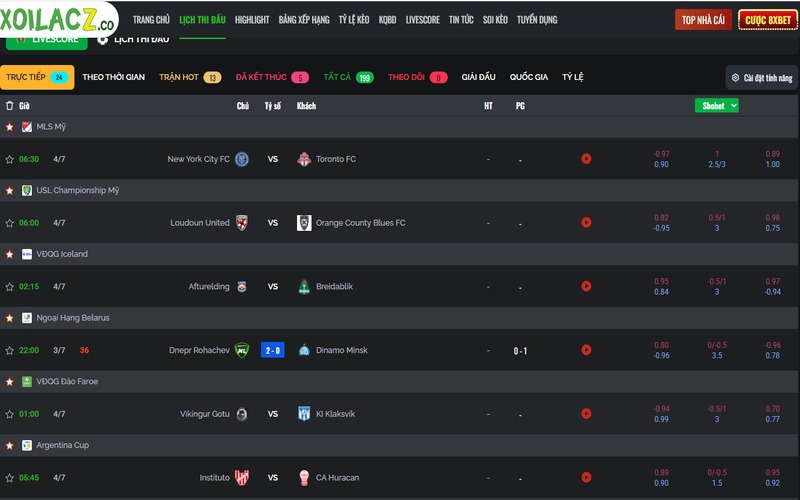Viewport: 800px width, 500px height.
Task: Star the Instituto vs CA Huracan match
Action: (9, 478)
